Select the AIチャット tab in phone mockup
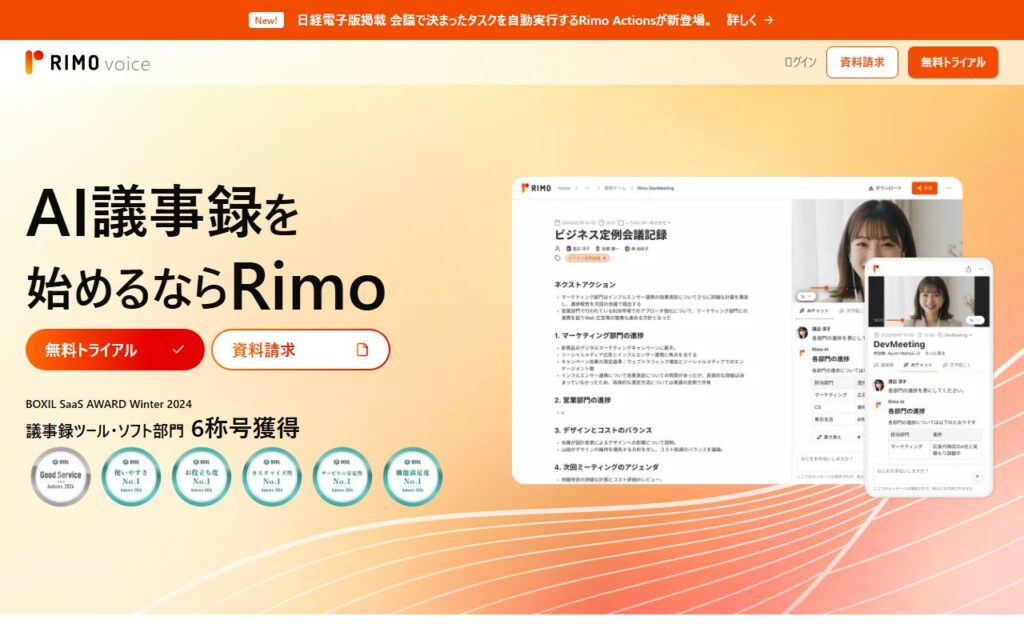This screenshot has width=1024, height=640. tap(918, 364)
